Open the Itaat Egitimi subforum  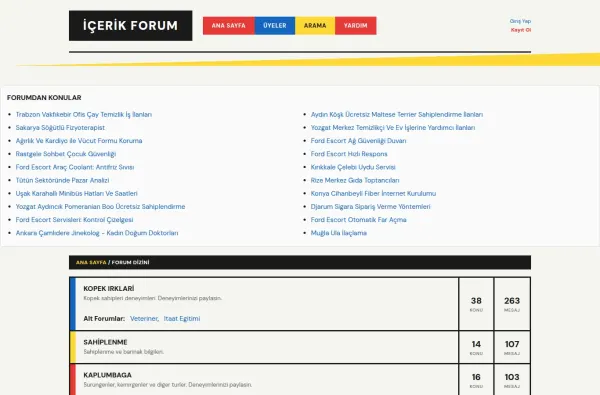pos(182,318)
